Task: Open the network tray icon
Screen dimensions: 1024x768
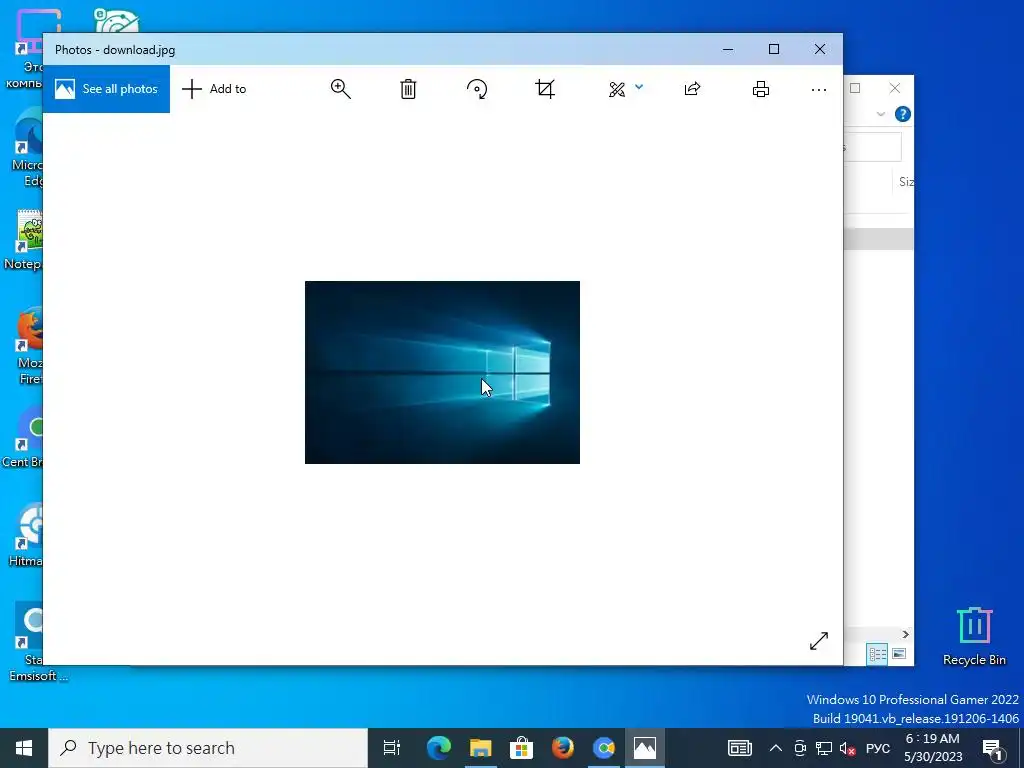Action: (x=824, y=748)
